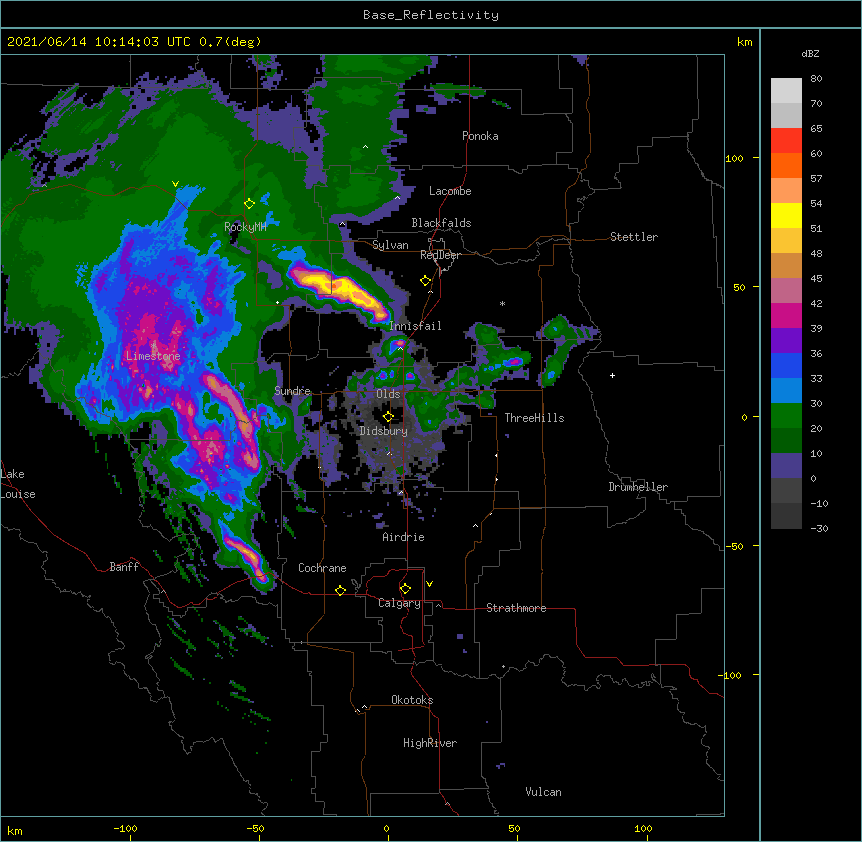Image resolution: width=862 pixels, height=842 pixels.
Task: Click the ThreeHills label
Action: (534, 418)
